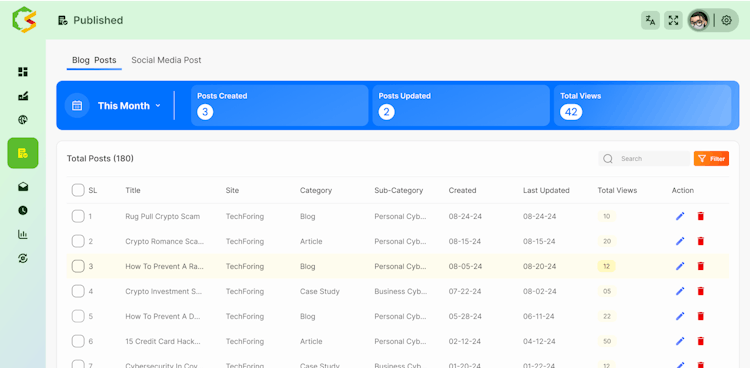750x368 pixels.
Task: Select the Blog Posts tab
Action: 94,60
